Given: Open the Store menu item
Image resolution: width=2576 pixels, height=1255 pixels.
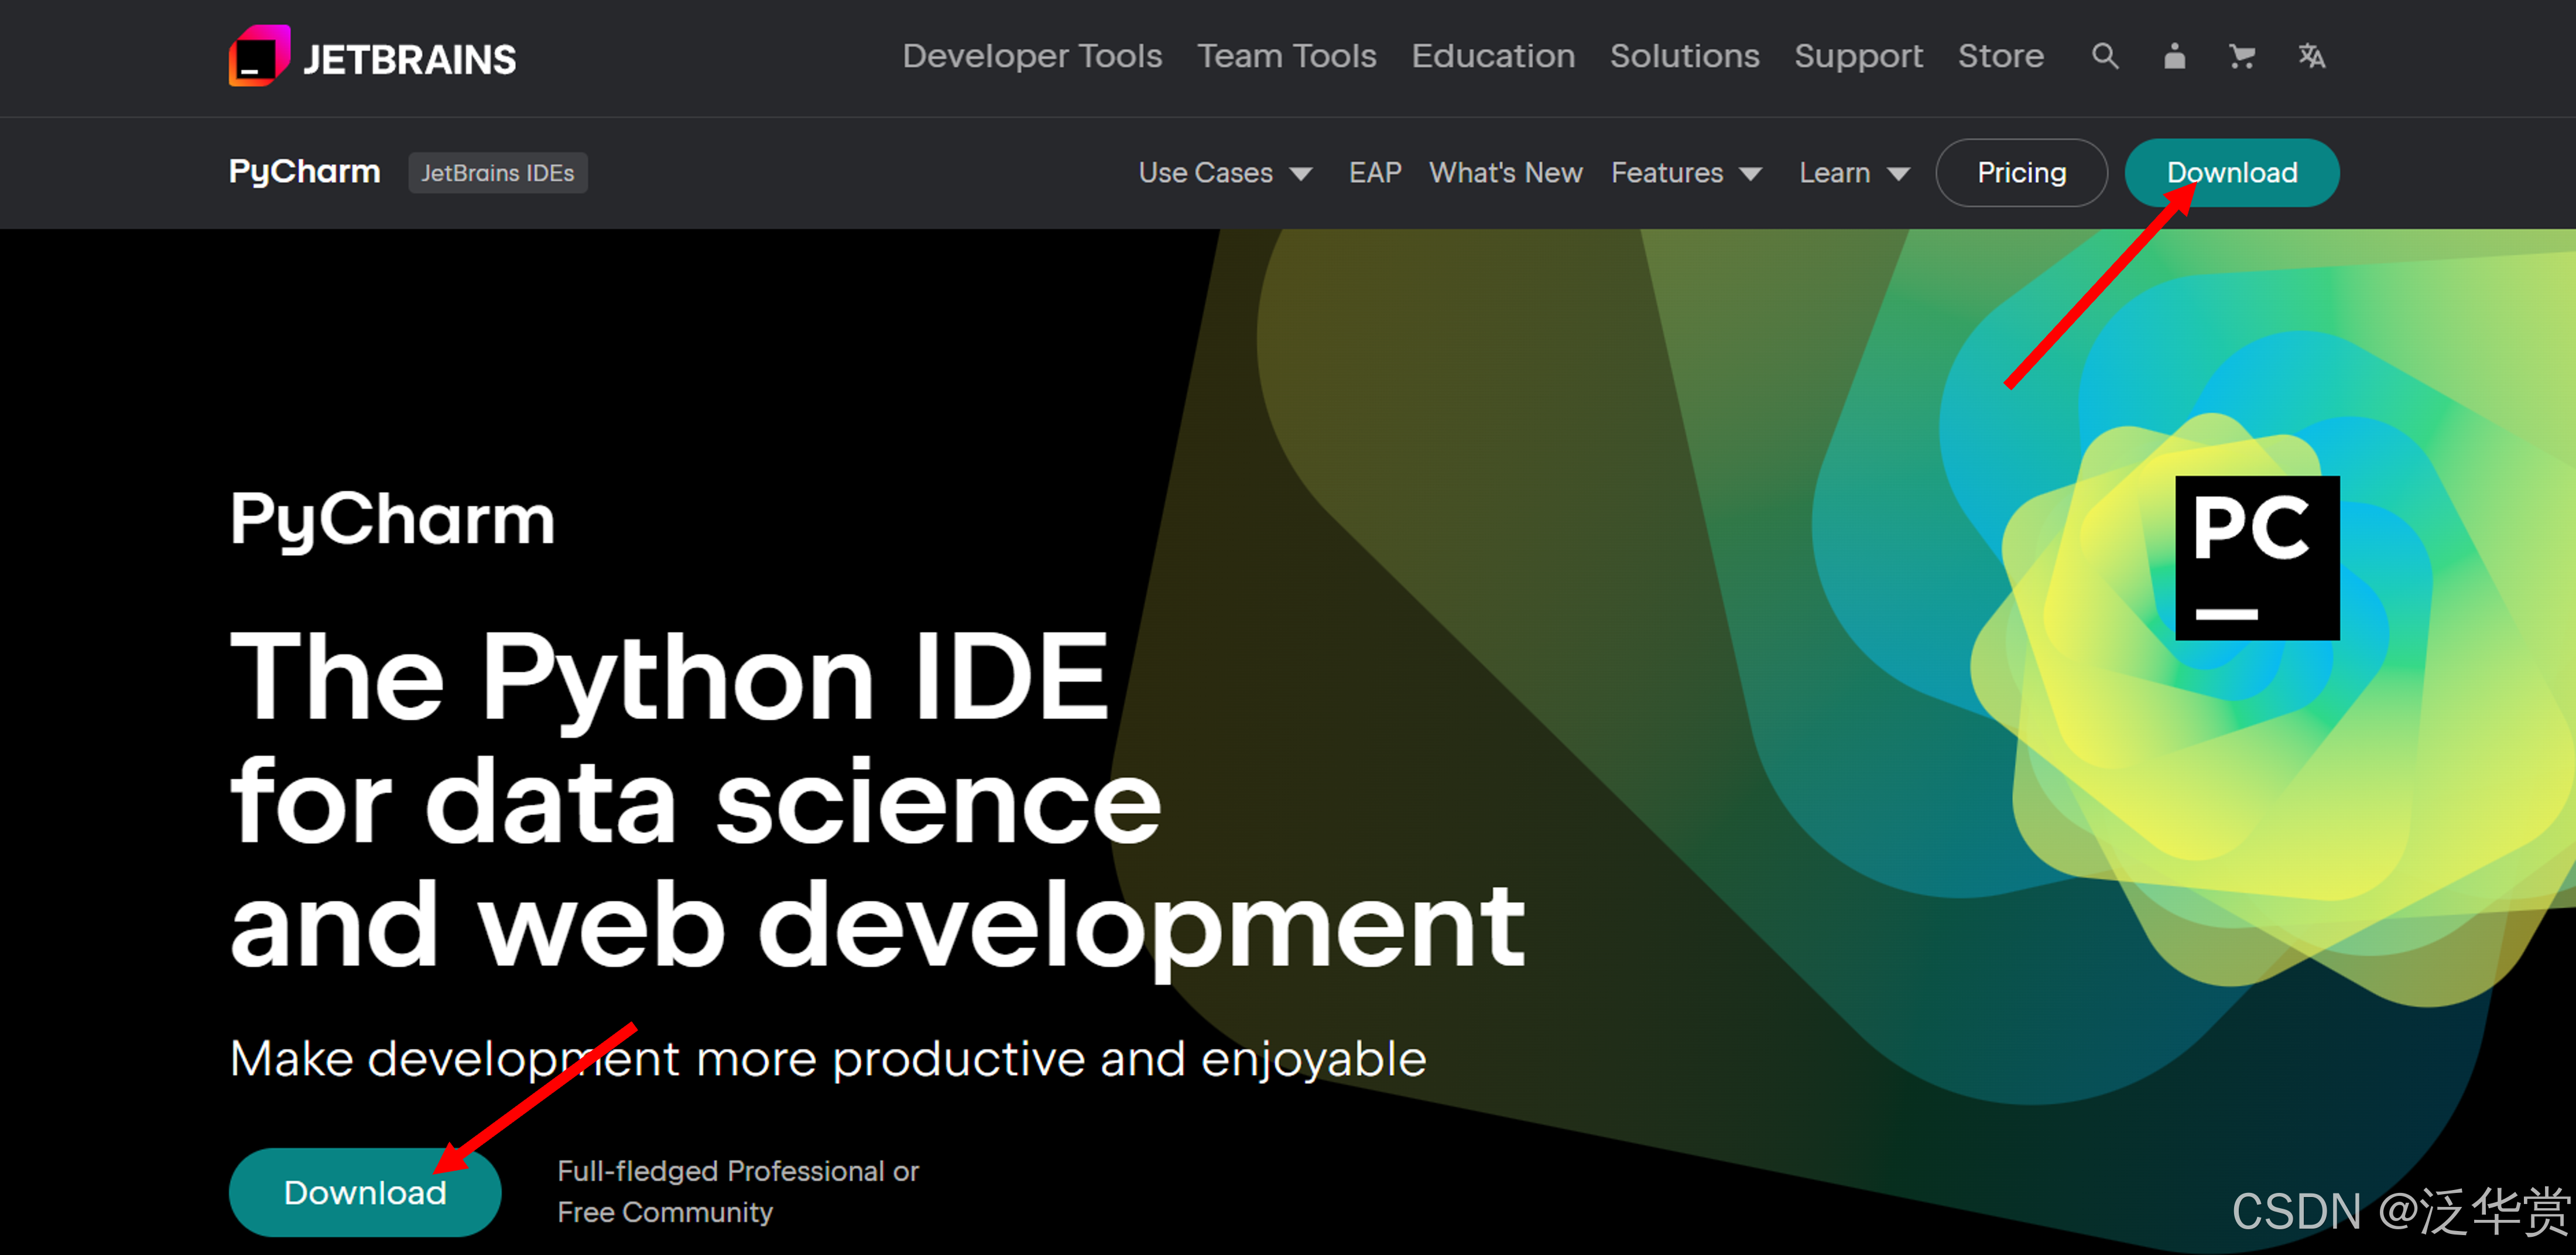Looking at the screenshot, I should point(2000,56).
